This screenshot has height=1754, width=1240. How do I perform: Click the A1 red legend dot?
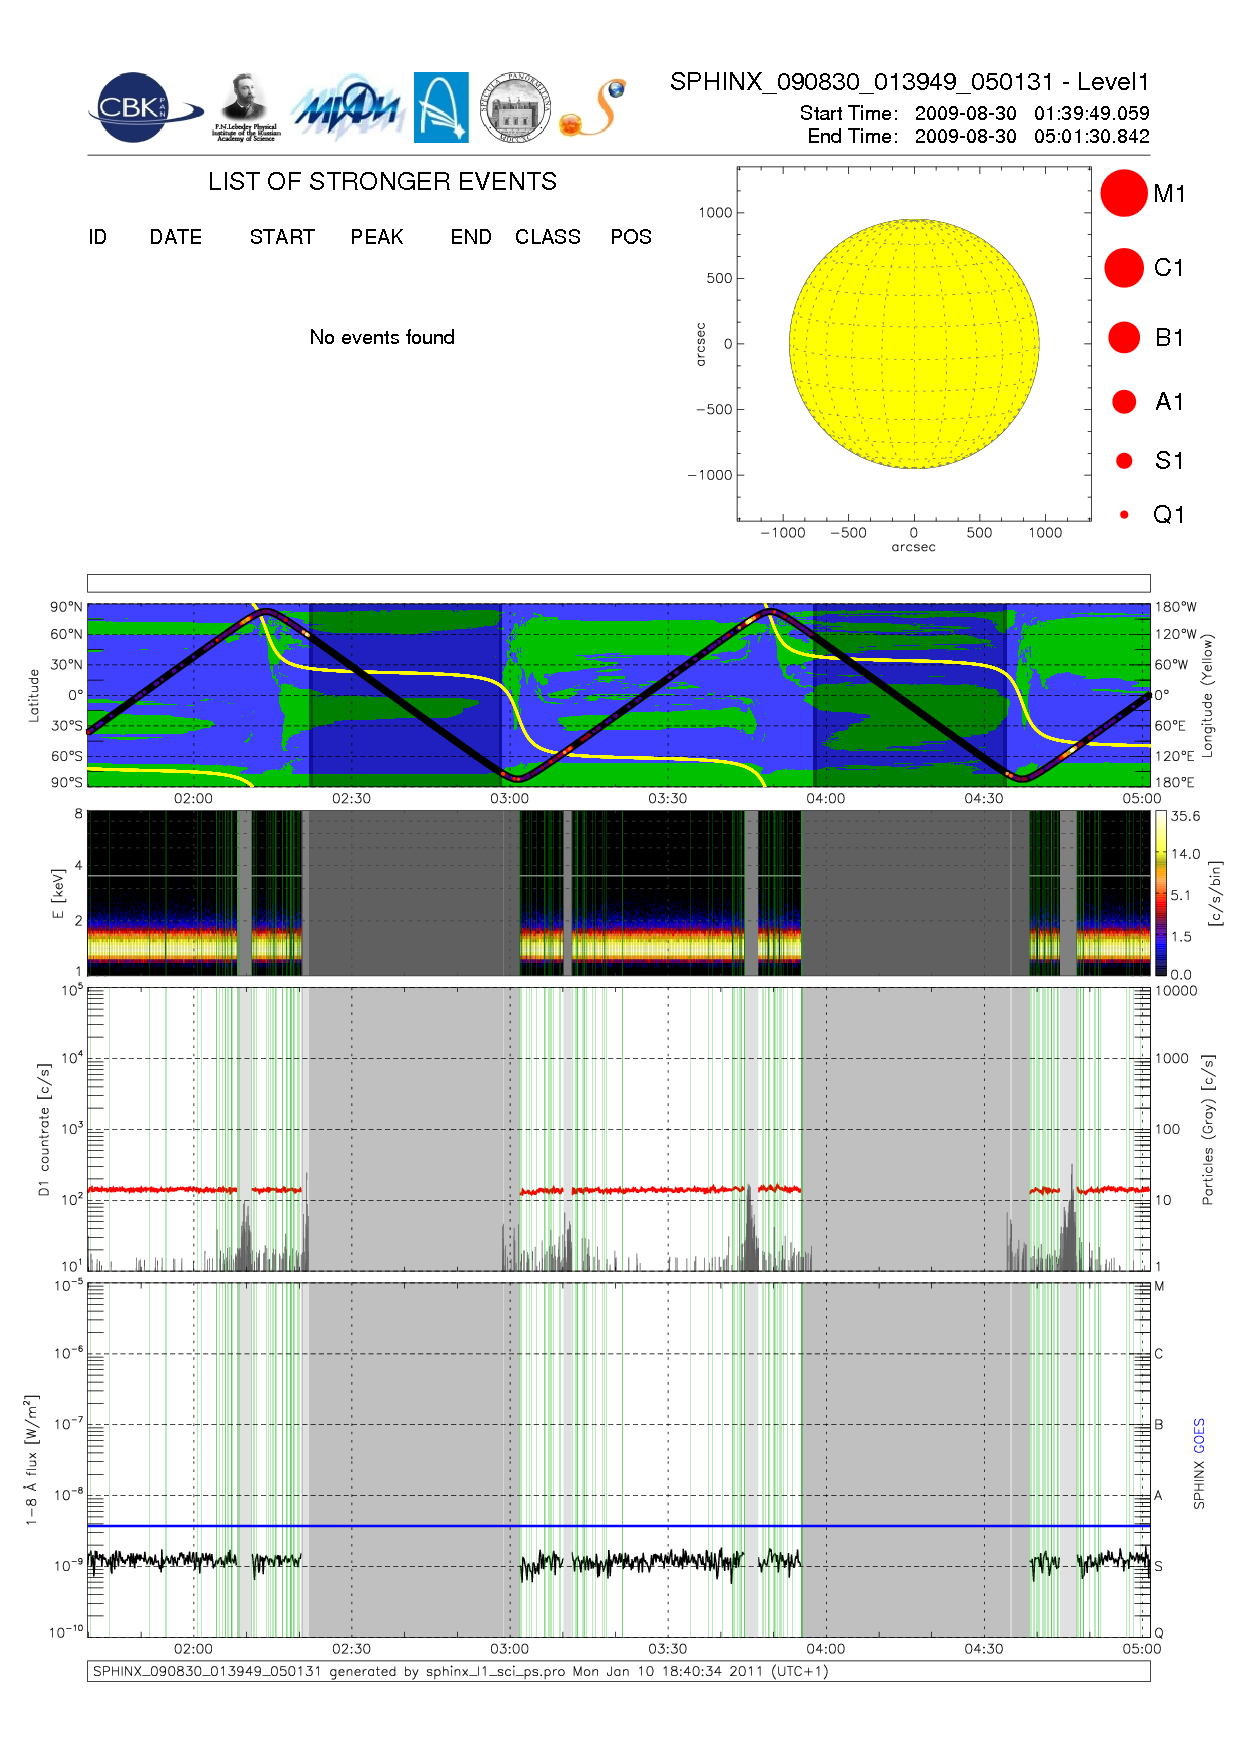click(x=1124, y=402)
